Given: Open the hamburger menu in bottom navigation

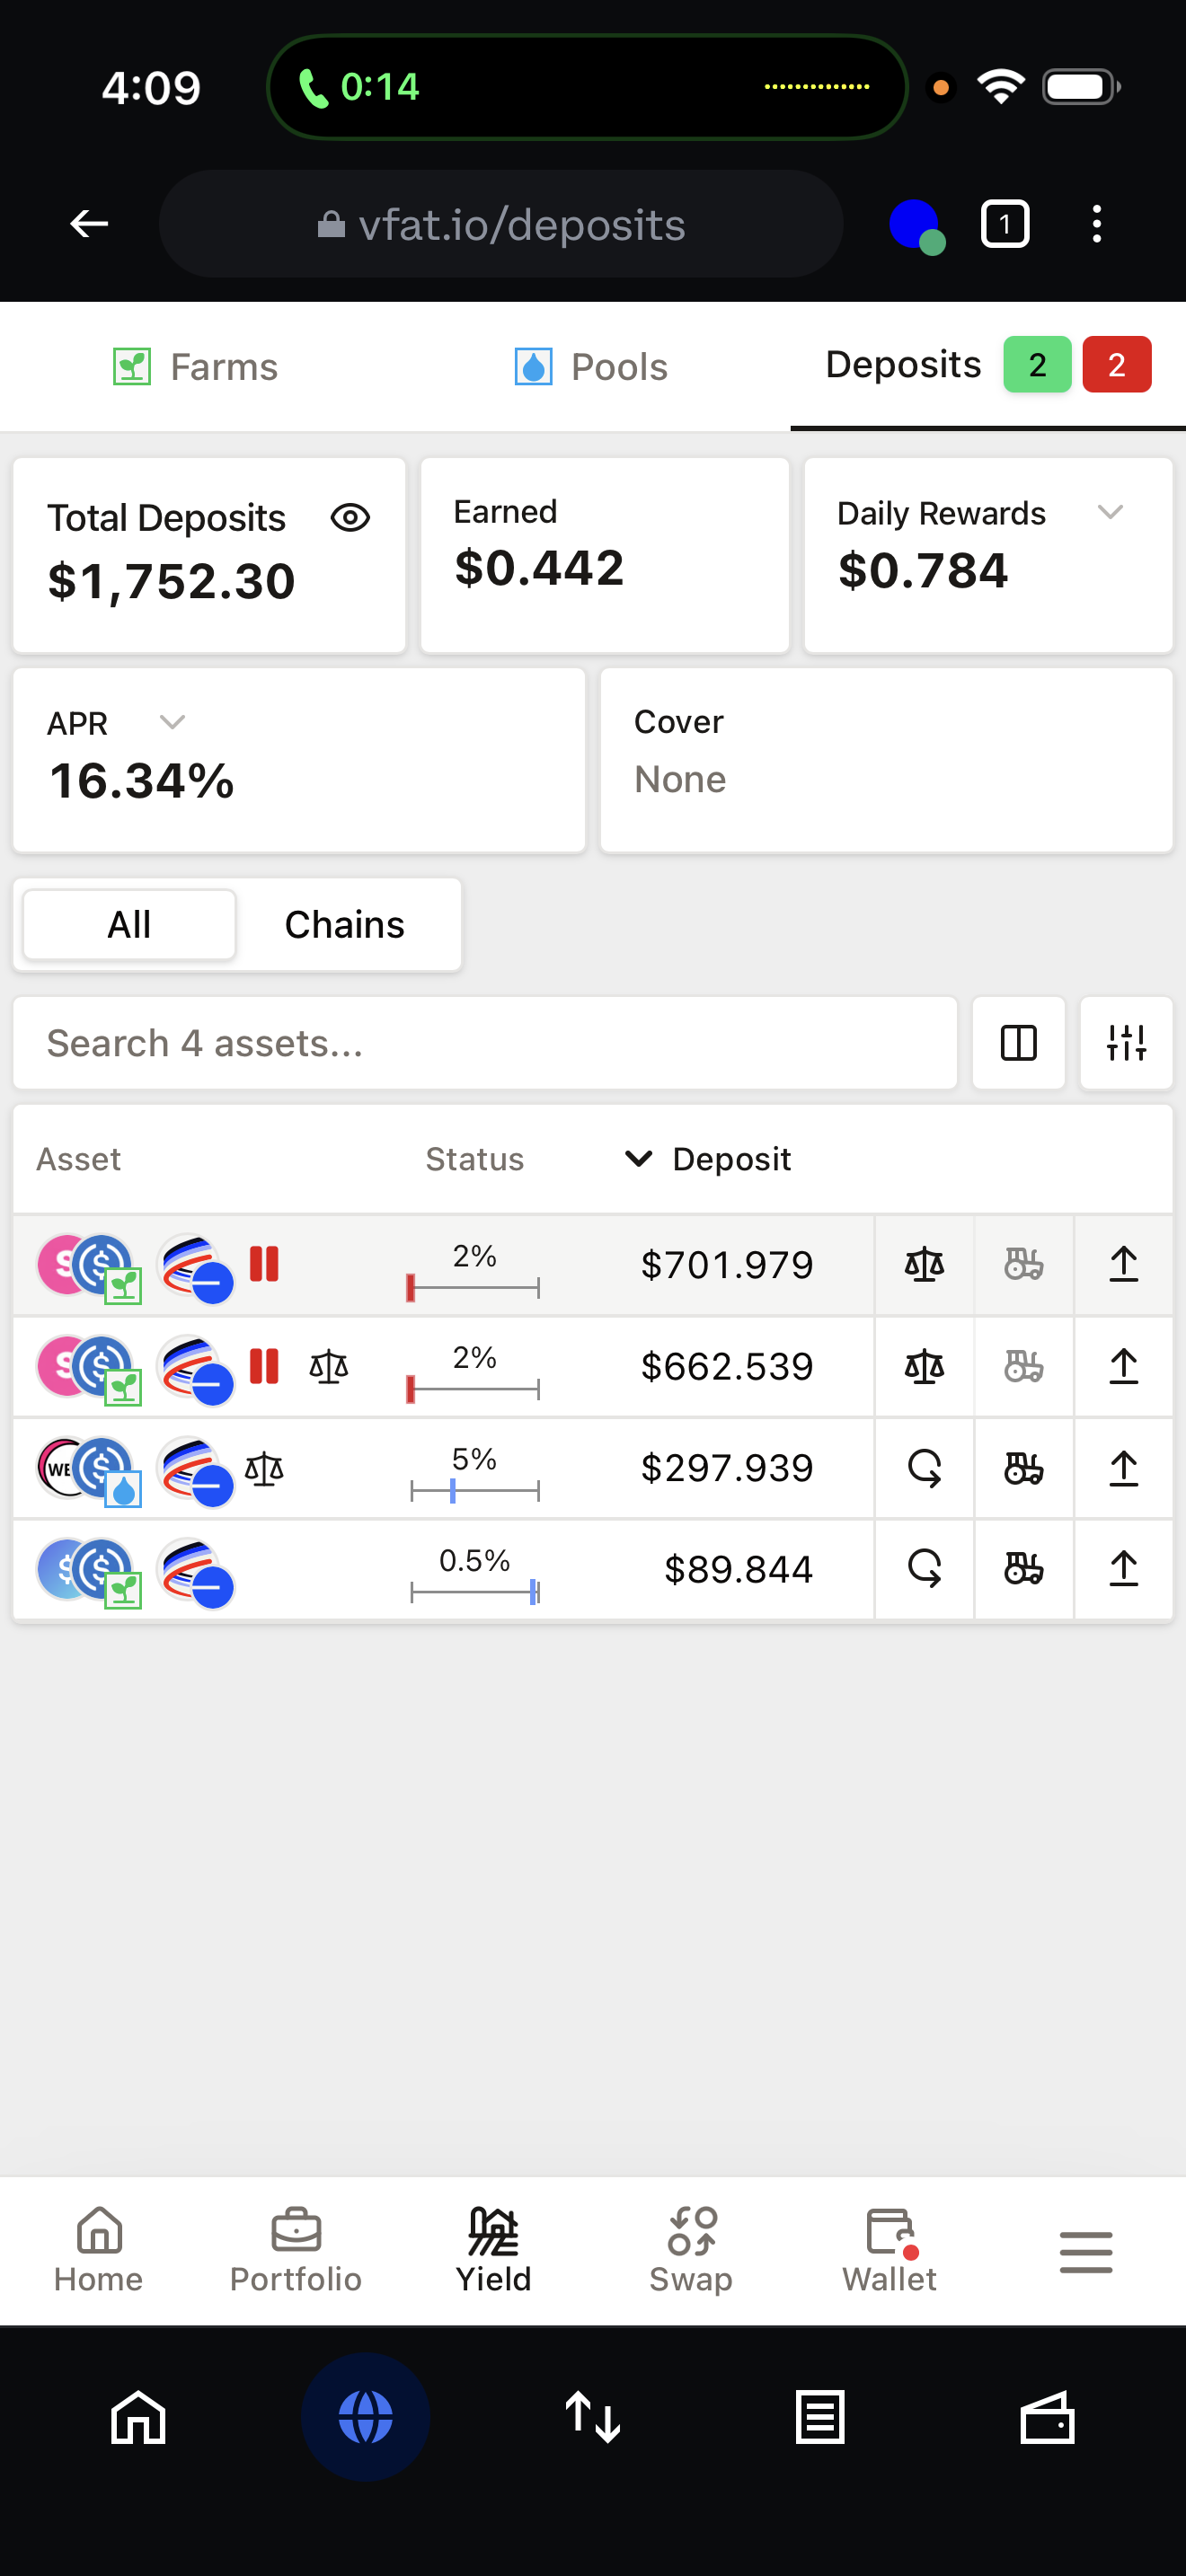Looking at the screenshot, I should tap(1086, 2252).
